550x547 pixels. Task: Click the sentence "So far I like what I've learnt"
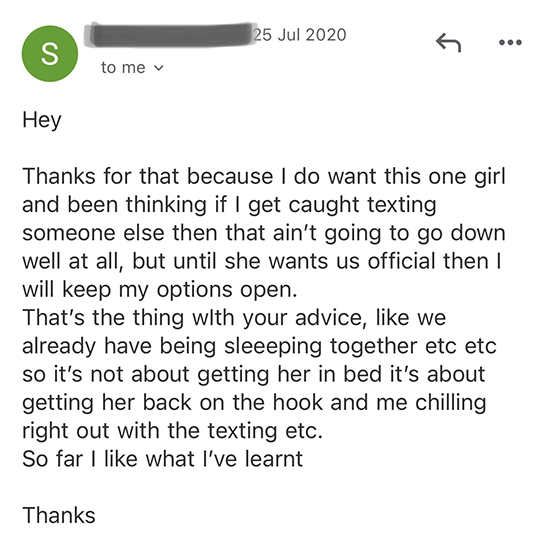click(x=163, y=459)
